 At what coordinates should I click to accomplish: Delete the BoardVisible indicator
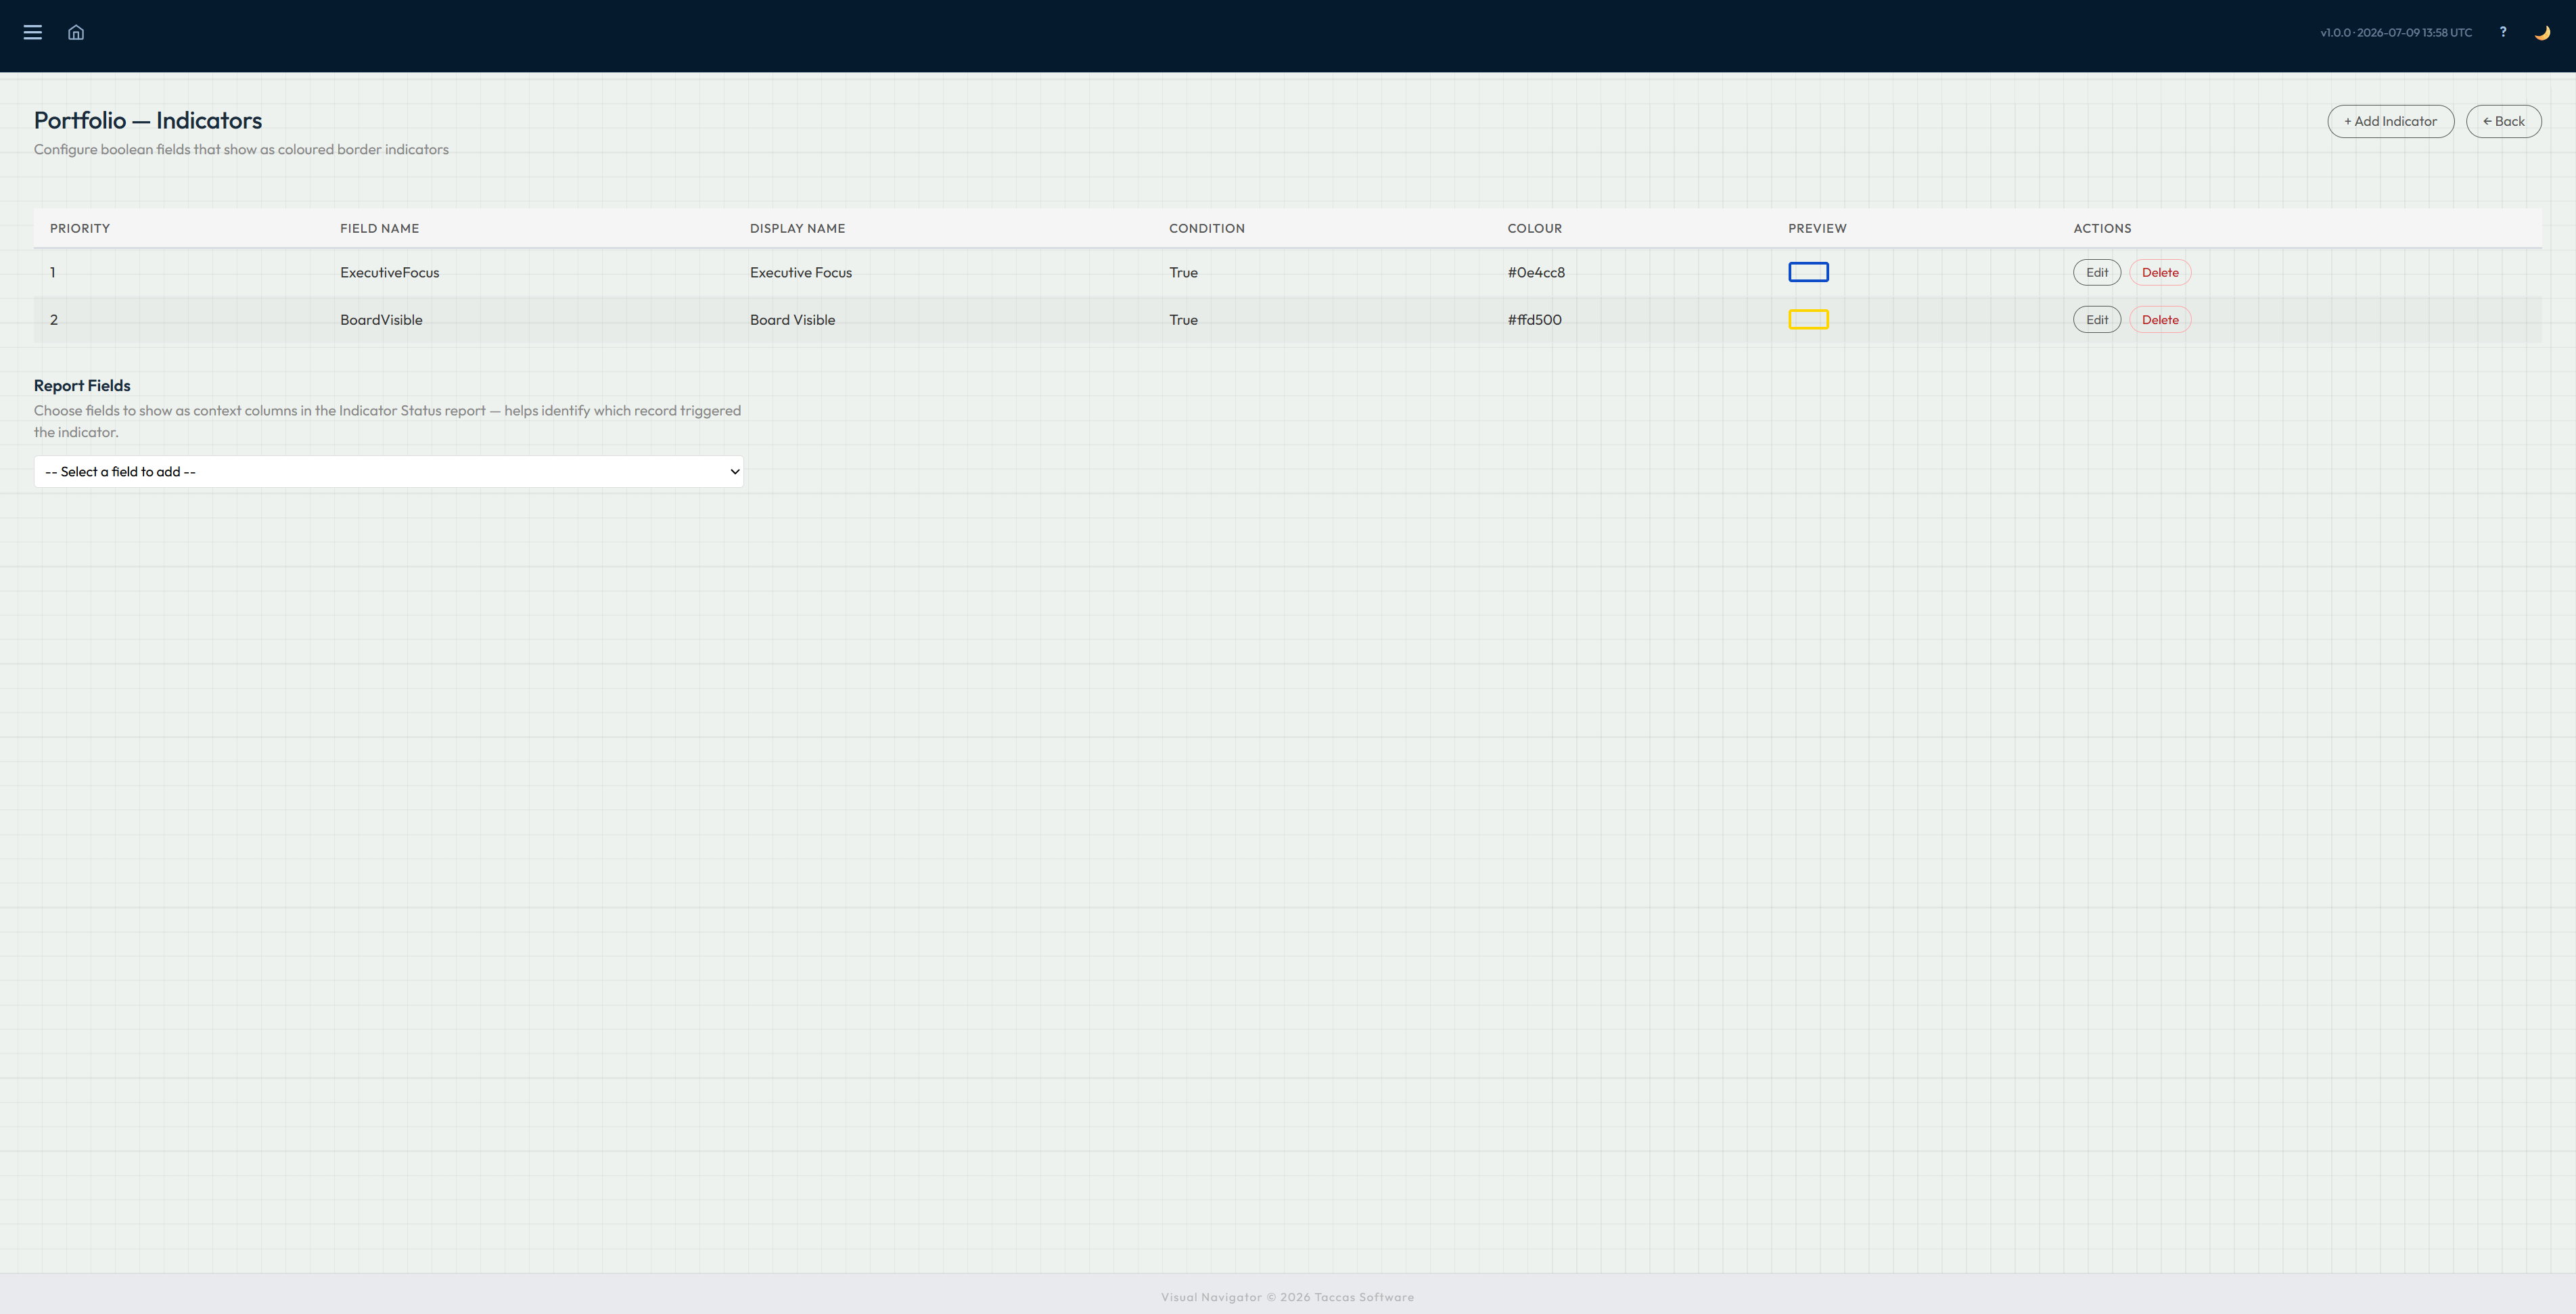pyautogui.click(x=2160, y=320)
